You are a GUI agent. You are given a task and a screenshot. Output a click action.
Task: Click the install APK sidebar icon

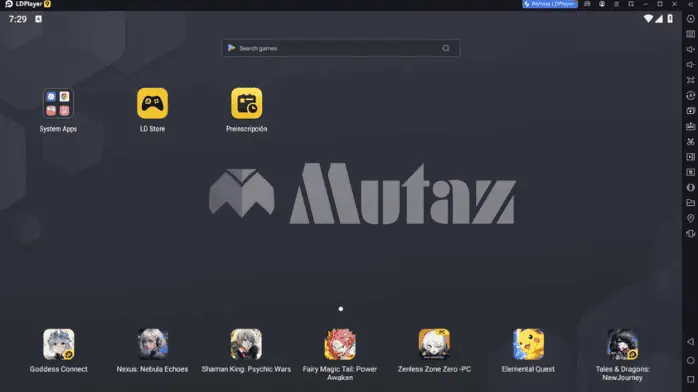click(690, 126)
